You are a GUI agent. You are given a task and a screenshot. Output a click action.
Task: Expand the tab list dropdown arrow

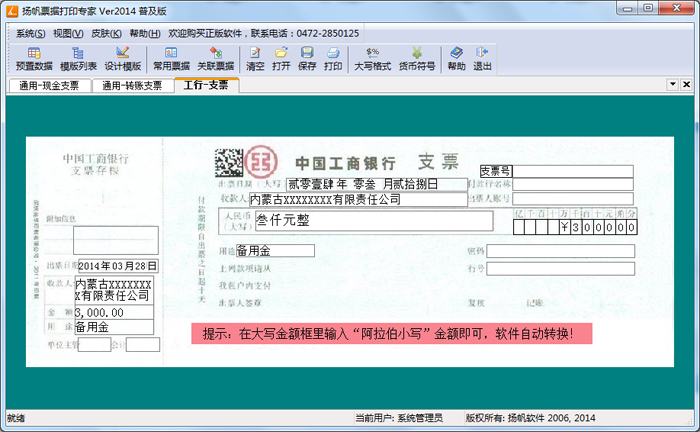click(x=673, y=84)
